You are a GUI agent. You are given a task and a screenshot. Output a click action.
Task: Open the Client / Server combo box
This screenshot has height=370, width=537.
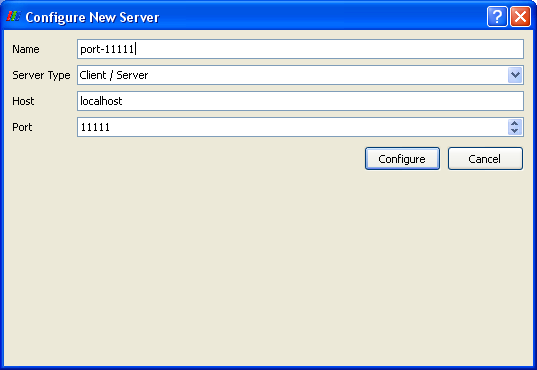click(x=300, y=75)
